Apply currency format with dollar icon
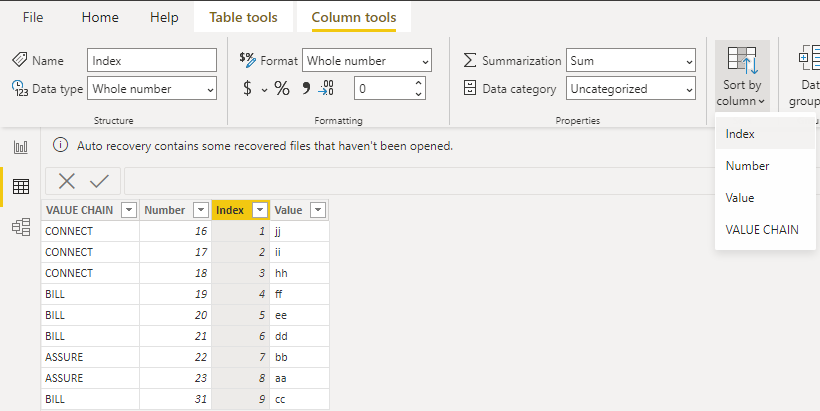This screenshot has width=820, height=411. [x=247, y=88]
